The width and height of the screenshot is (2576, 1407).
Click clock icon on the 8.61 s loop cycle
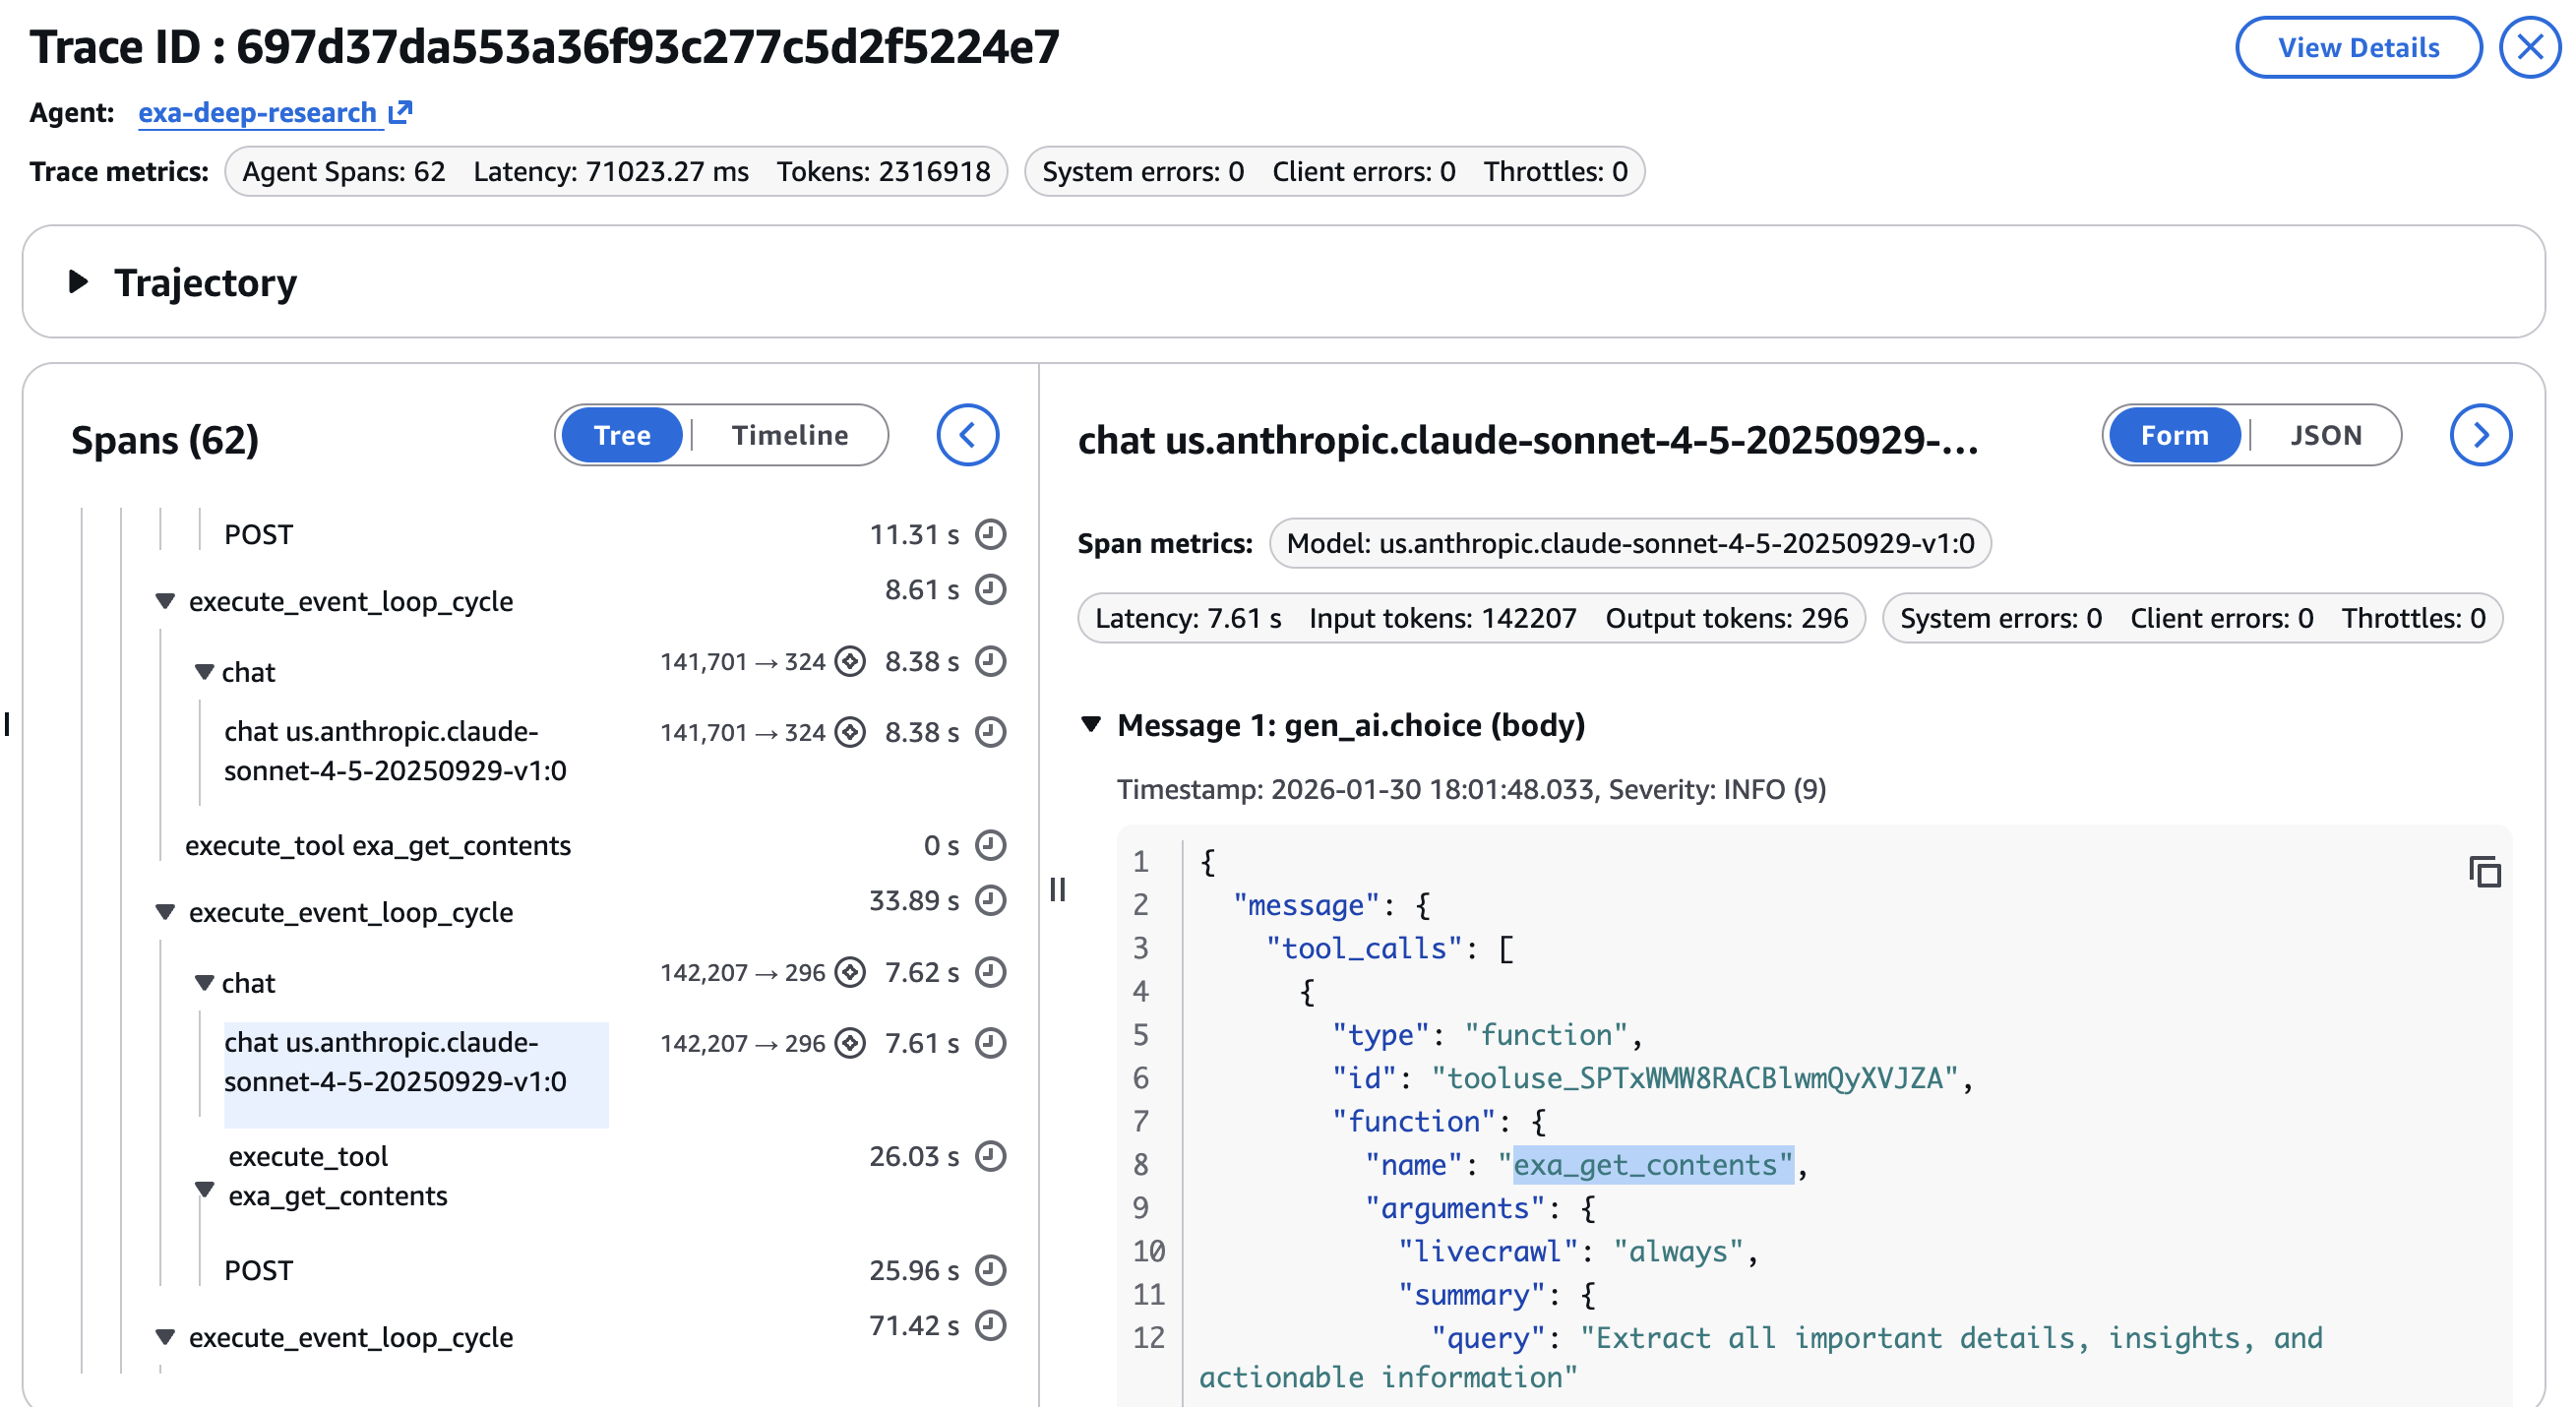click(990, 589)
